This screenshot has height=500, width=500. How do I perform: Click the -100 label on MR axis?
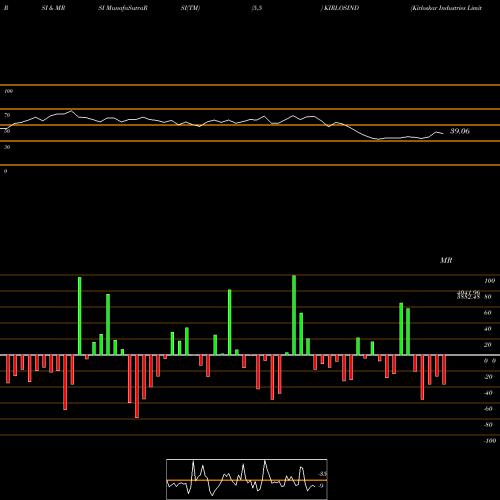tap(490, 441)
